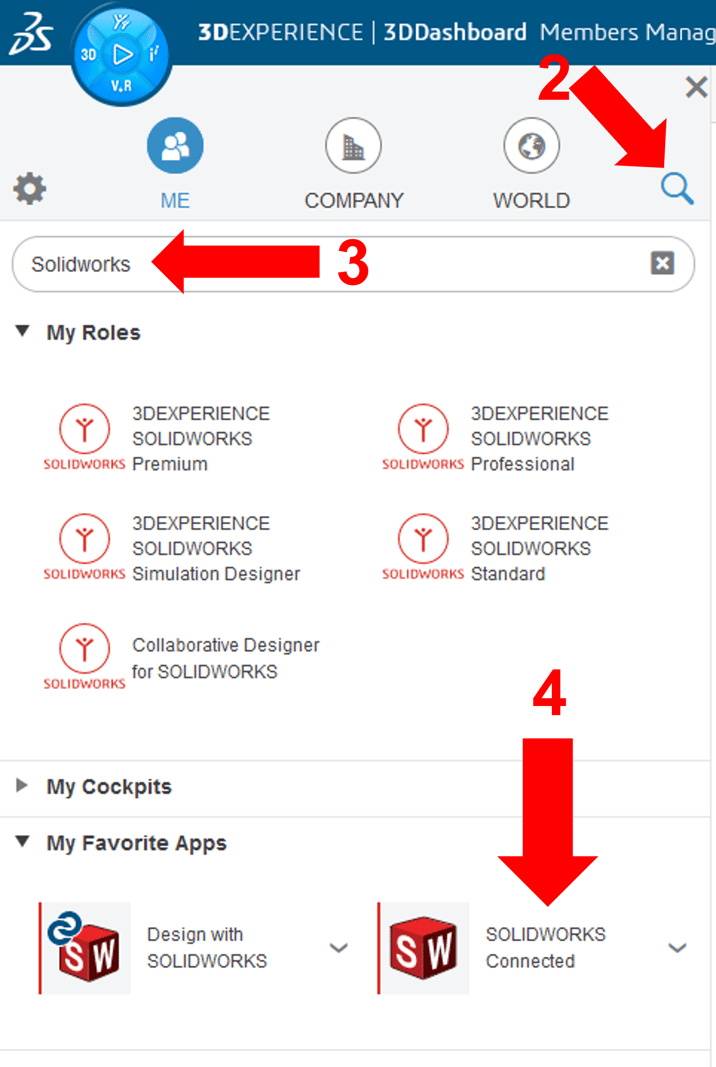Open the Design with SOLIDWORKS dropdown chevron
Image resolution: width=716 pixels, height=1067 pixels.
coord(337,947)
